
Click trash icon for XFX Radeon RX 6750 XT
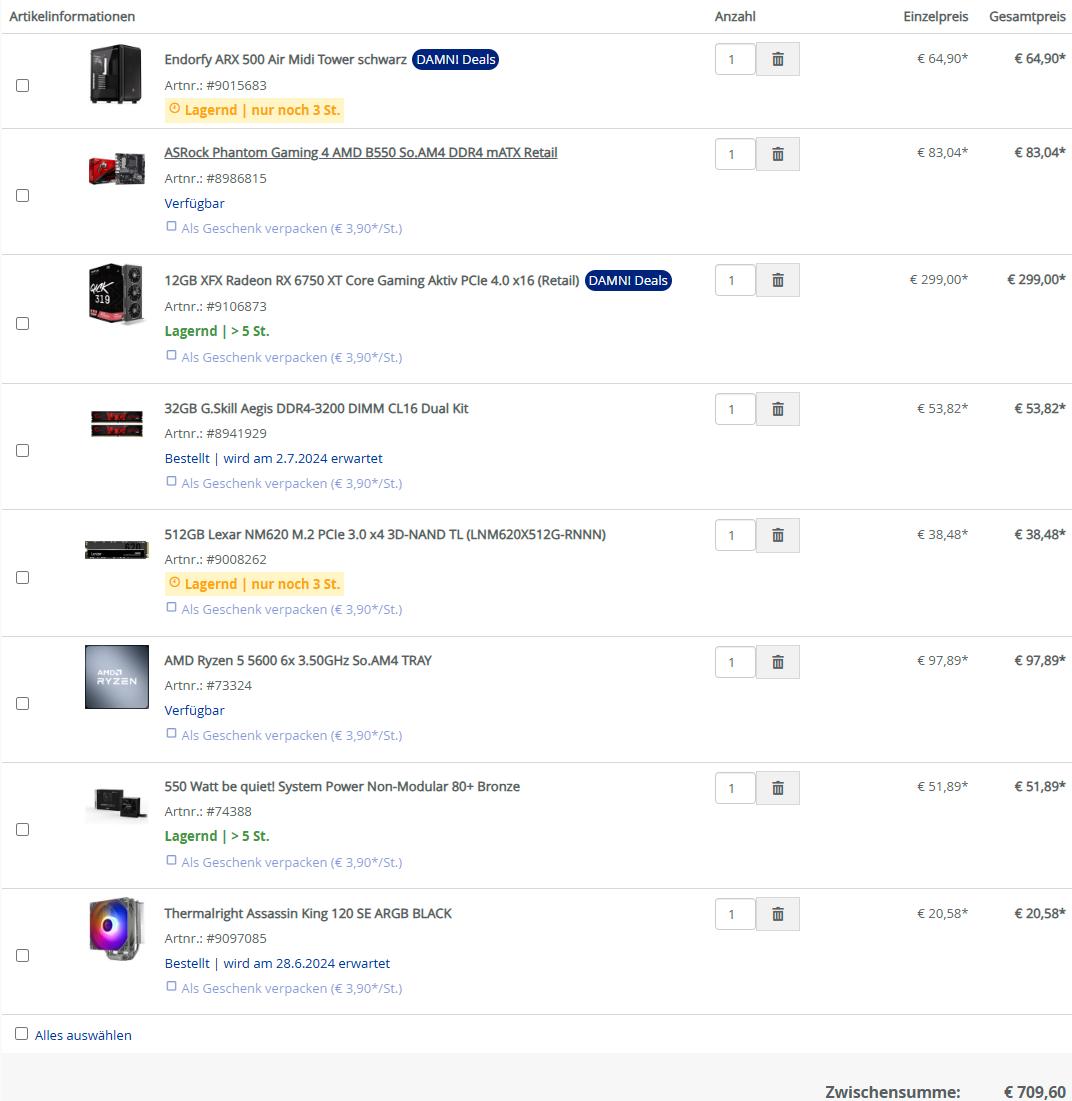coord(778,280)
